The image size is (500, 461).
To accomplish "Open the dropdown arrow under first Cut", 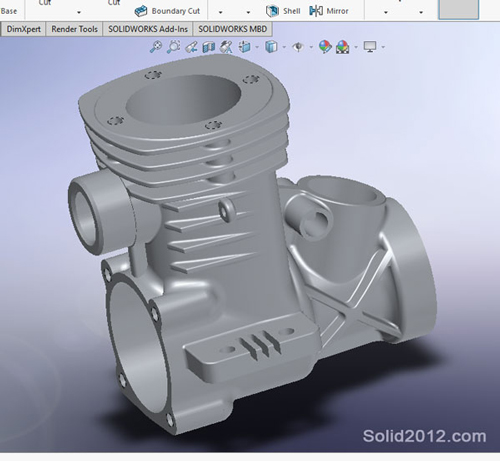I will tap(79, 13).
